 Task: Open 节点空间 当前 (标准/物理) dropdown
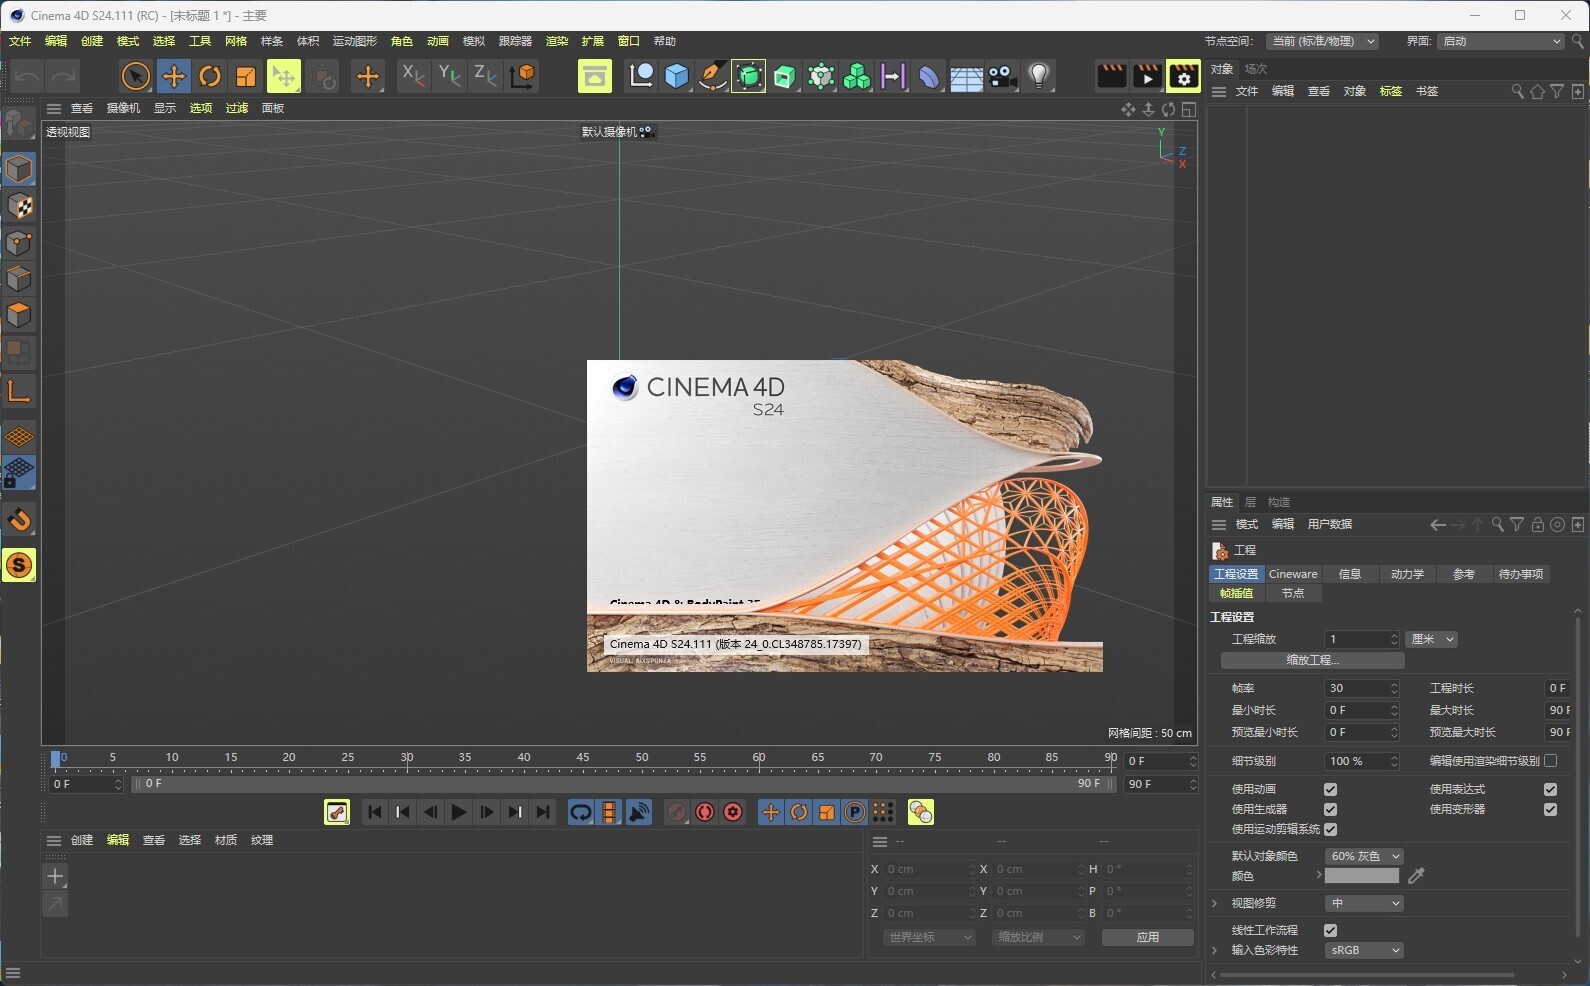[1323, 41]
